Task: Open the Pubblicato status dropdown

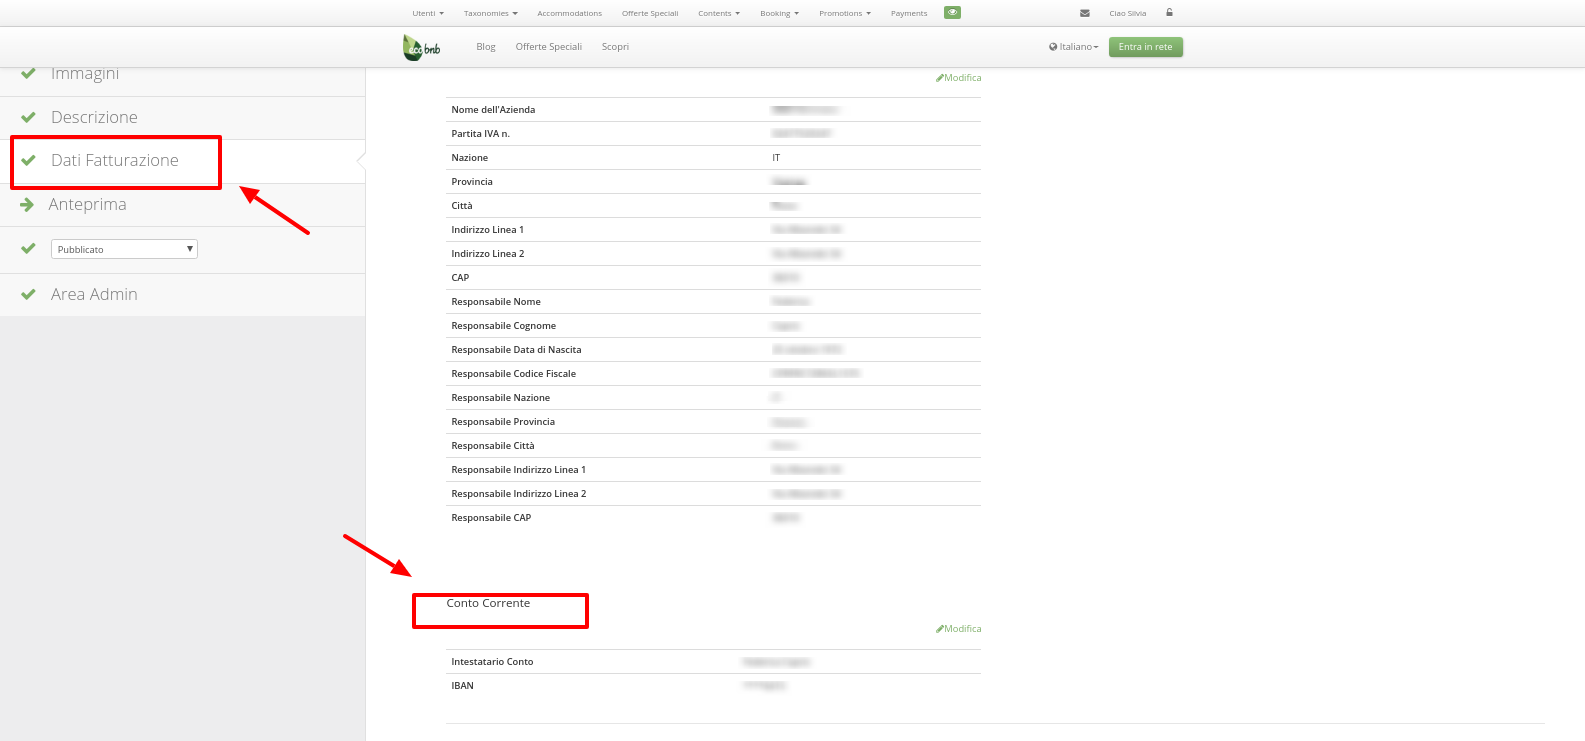Action: (x=124, y=249)
